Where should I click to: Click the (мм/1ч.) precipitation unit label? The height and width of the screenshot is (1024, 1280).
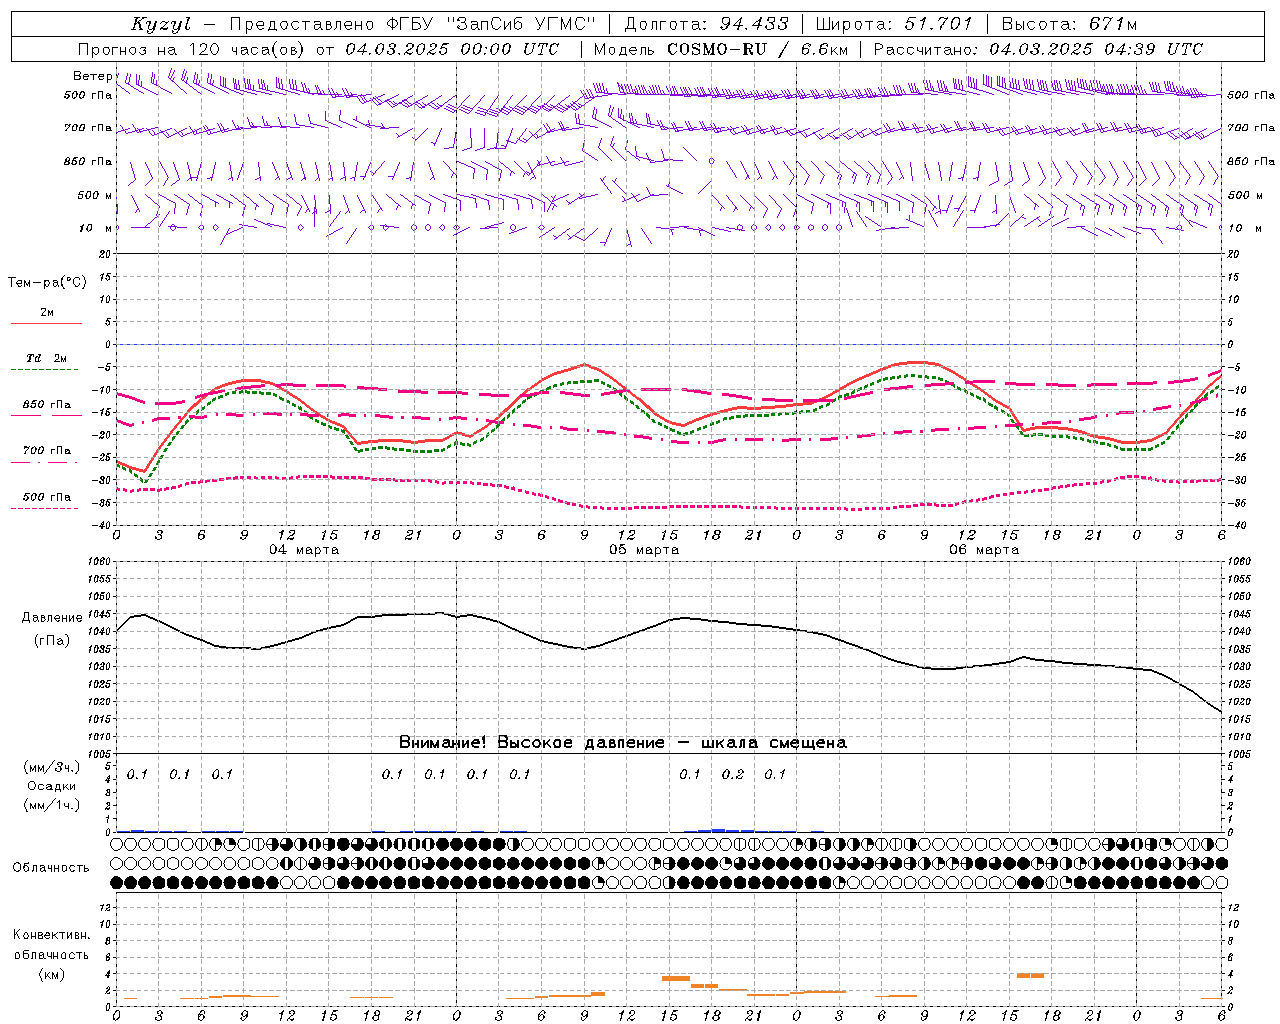(51, 805)
